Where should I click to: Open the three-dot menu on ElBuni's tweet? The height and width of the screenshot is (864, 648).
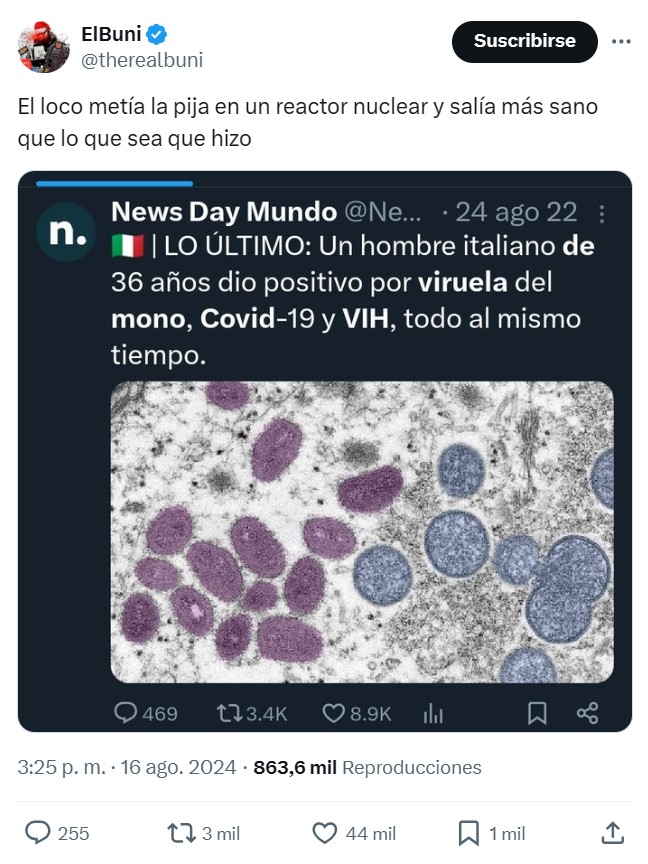(x=622, y=42)
